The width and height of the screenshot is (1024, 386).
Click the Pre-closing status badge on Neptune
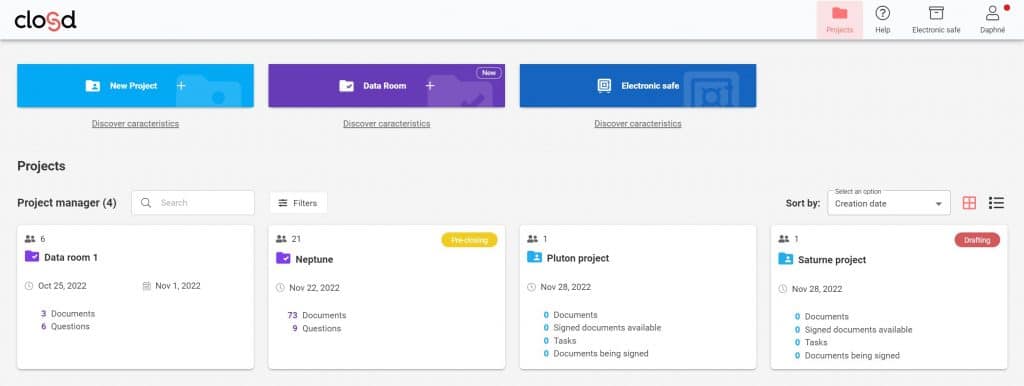(469, 240)
